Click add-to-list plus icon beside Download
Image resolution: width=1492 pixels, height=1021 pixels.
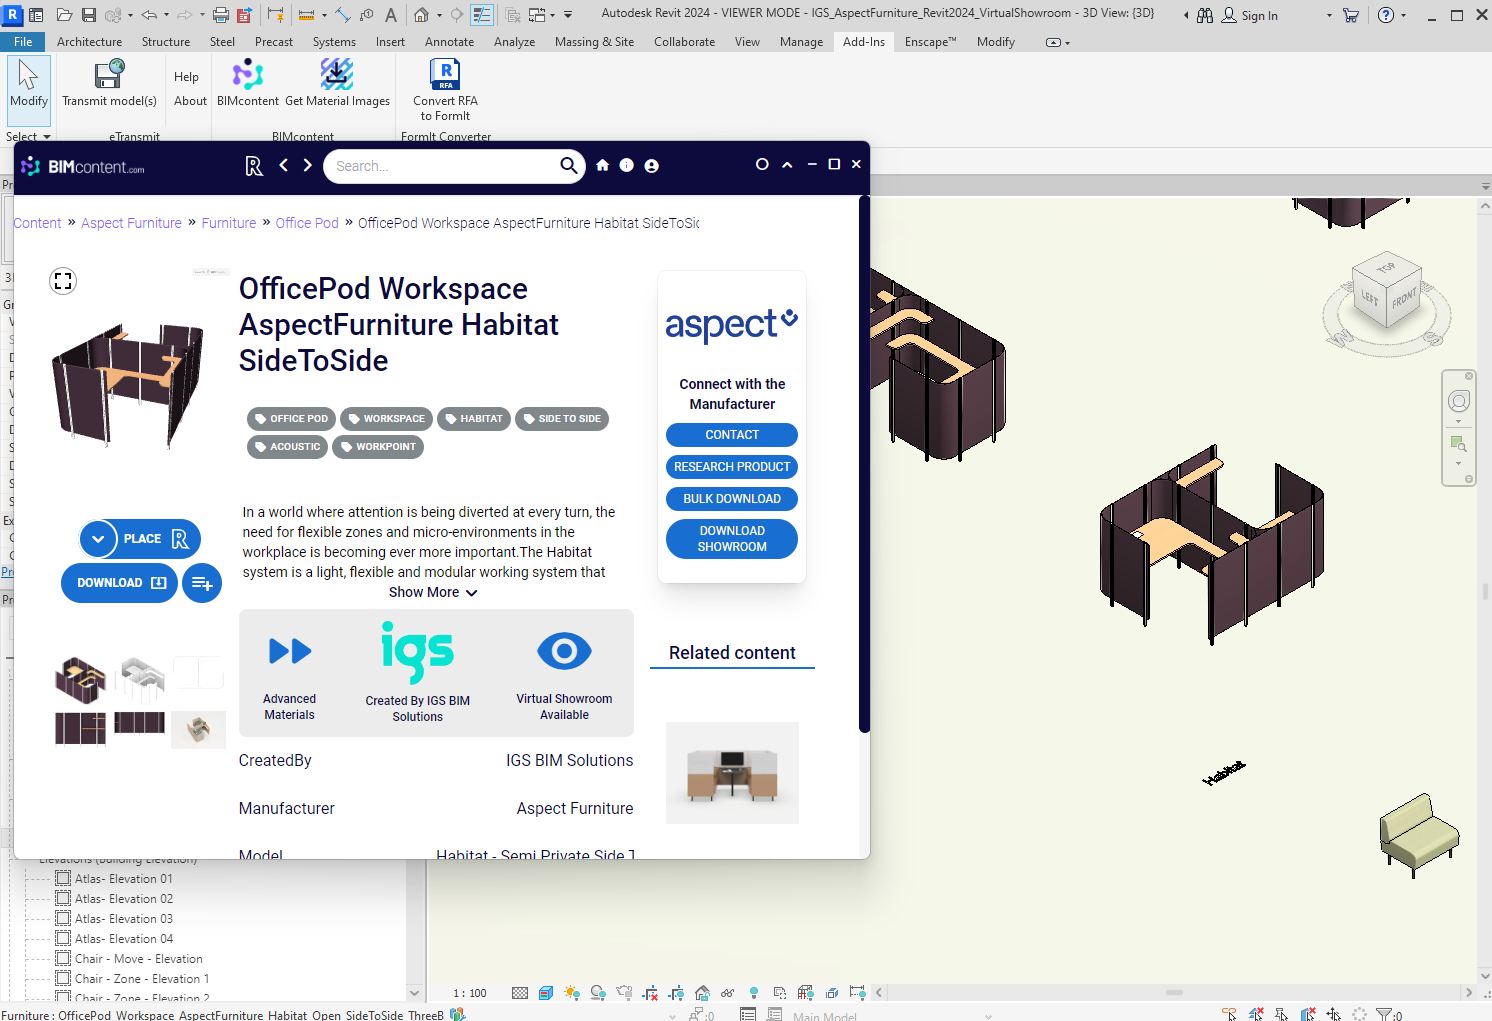(201, 583)
